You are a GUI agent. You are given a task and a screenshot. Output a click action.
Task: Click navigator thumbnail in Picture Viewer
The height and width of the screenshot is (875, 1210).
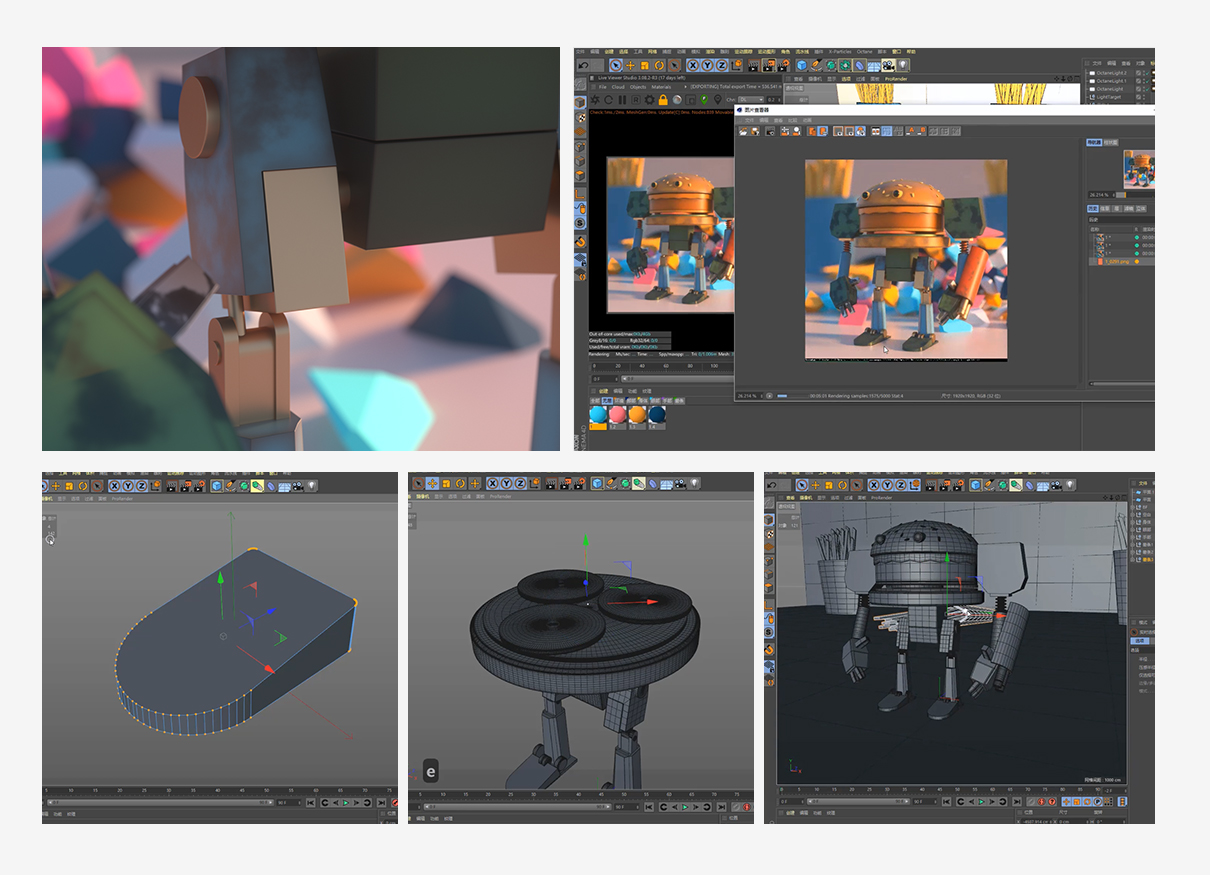coord(1139,169)
